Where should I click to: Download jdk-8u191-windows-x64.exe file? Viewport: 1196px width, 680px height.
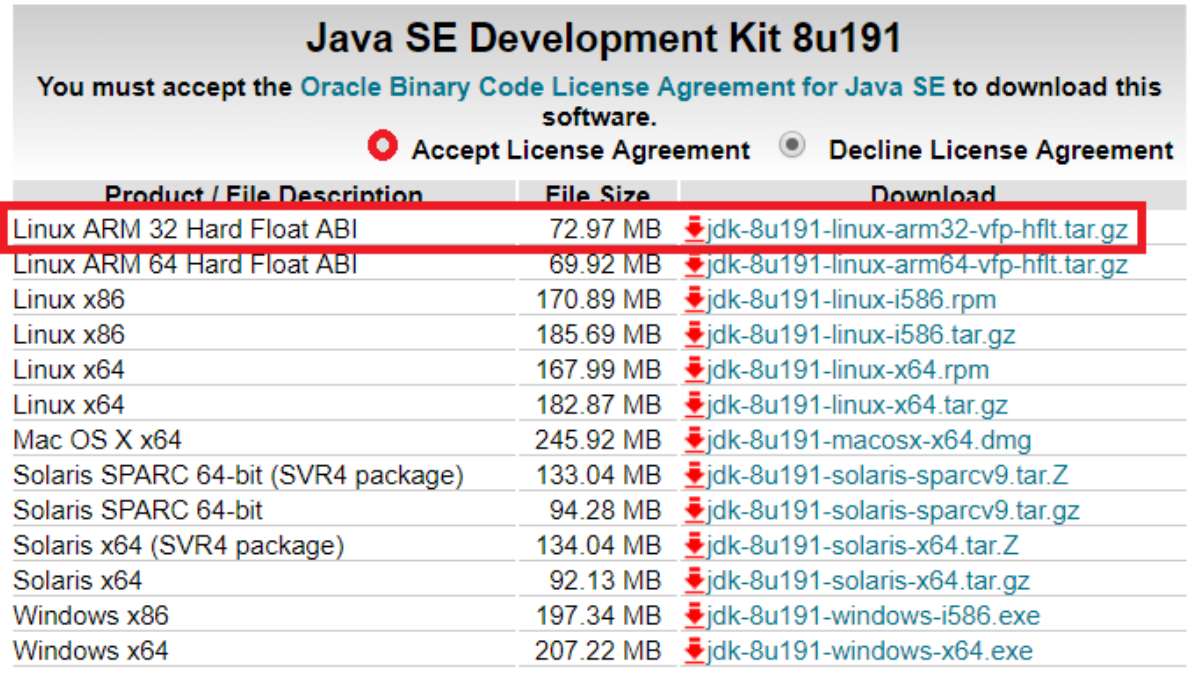tap(870, 650)
